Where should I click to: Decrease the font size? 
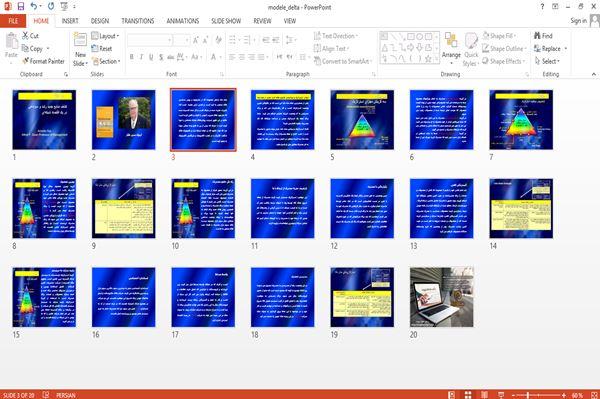click(205, 40)
